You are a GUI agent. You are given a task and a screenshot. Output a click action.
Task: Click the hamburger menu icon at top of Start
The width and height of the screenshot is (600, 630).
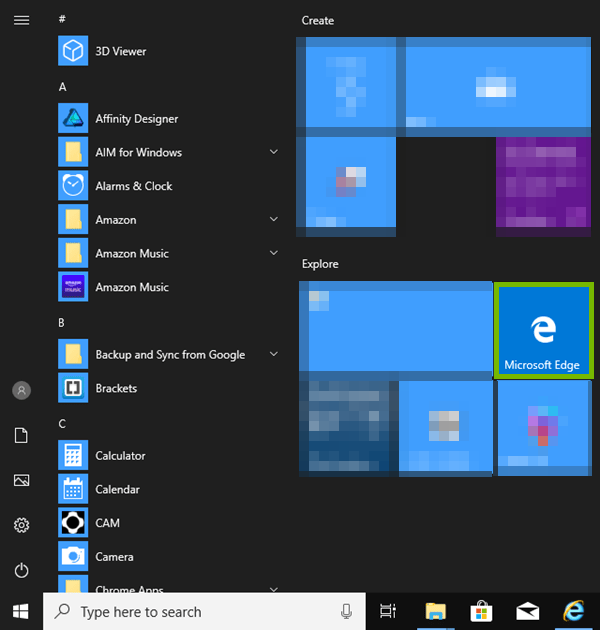pyautogui.click(x=21, y=20)
